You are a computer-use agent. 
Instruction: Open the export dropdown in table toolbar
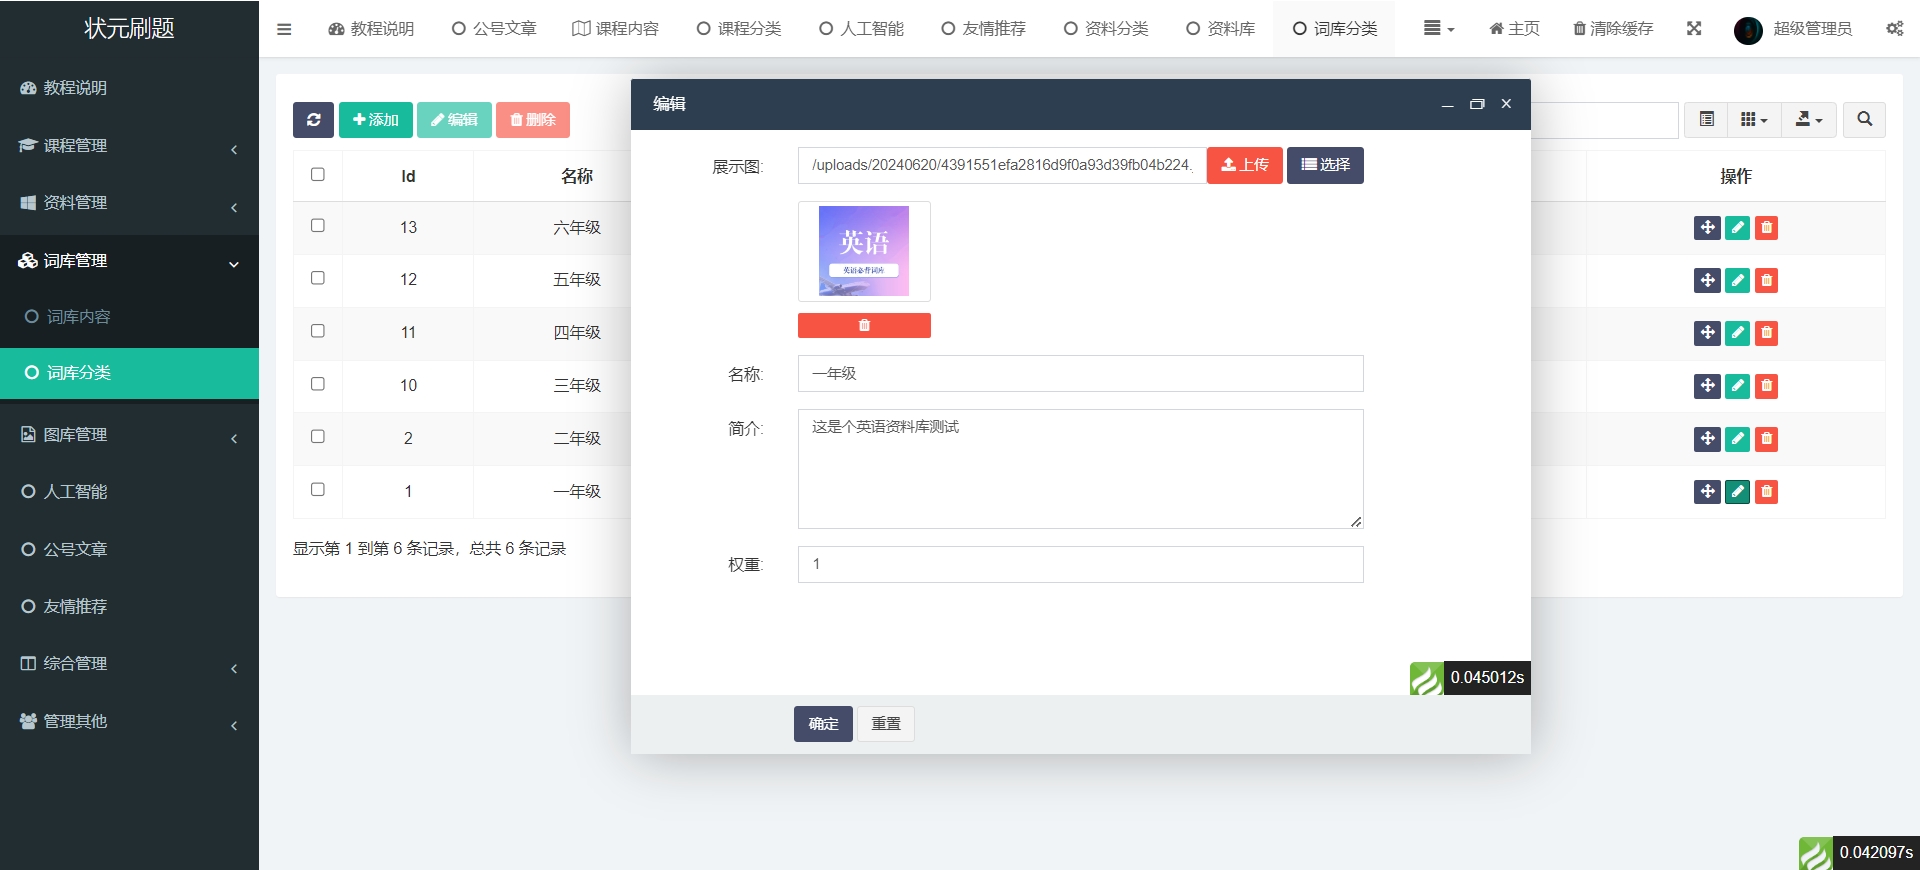1808,120
